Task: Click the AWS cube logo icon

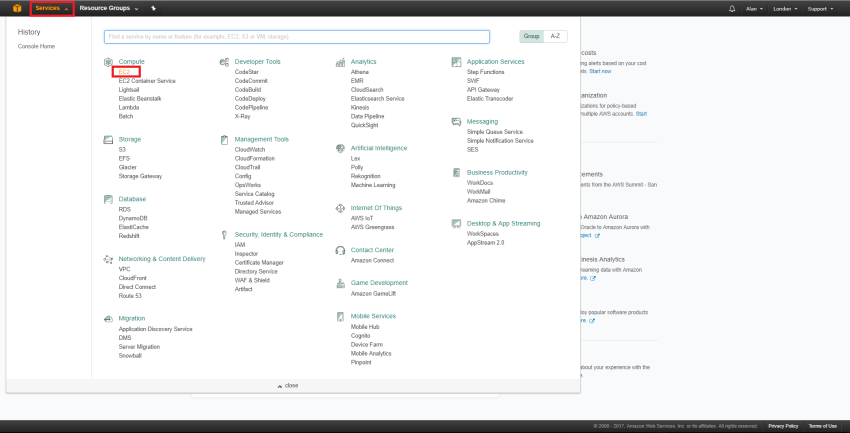Action: (17, 8)
